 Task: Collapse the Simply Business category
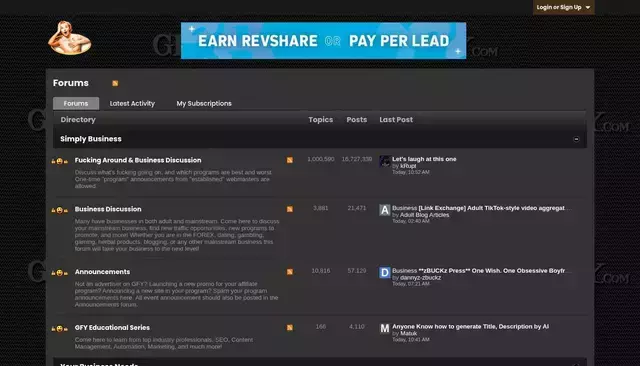pos(576,139)
